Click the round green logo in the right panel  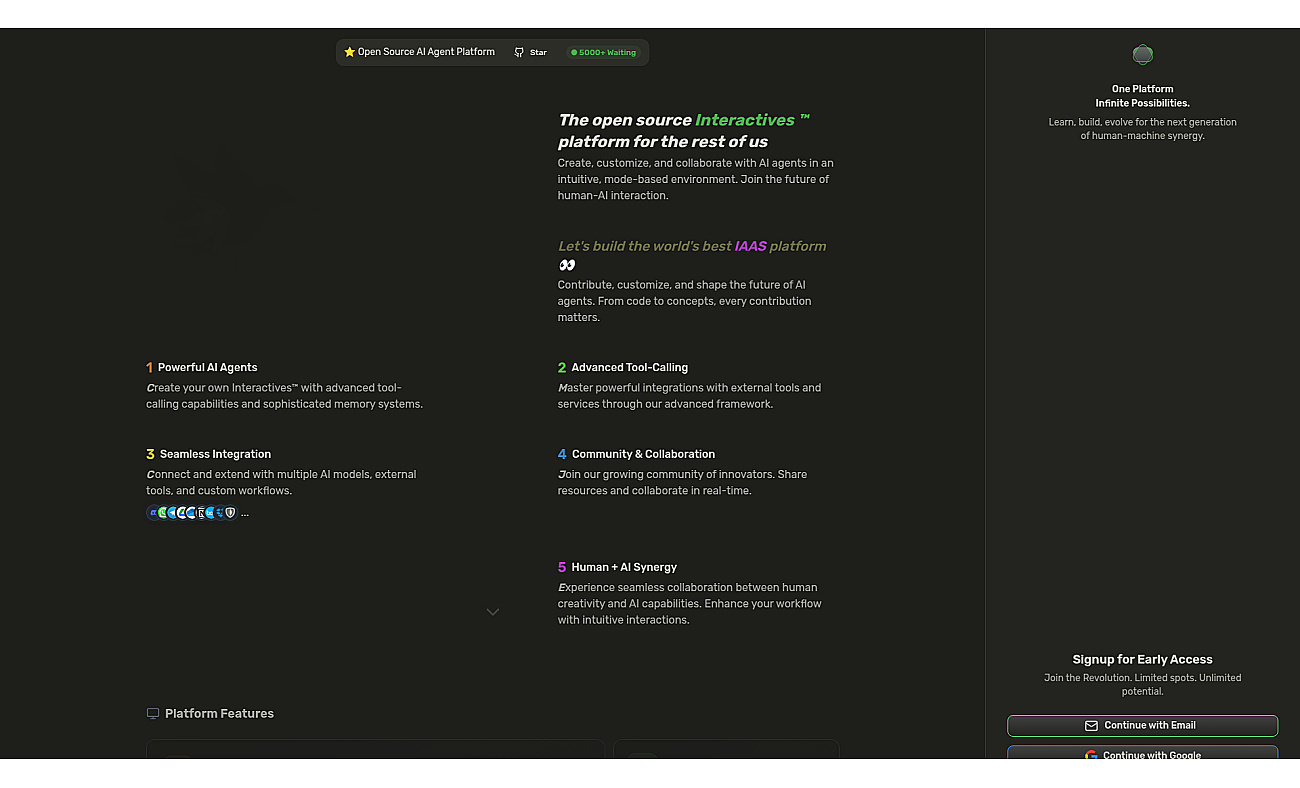[x=1142, y=55]
